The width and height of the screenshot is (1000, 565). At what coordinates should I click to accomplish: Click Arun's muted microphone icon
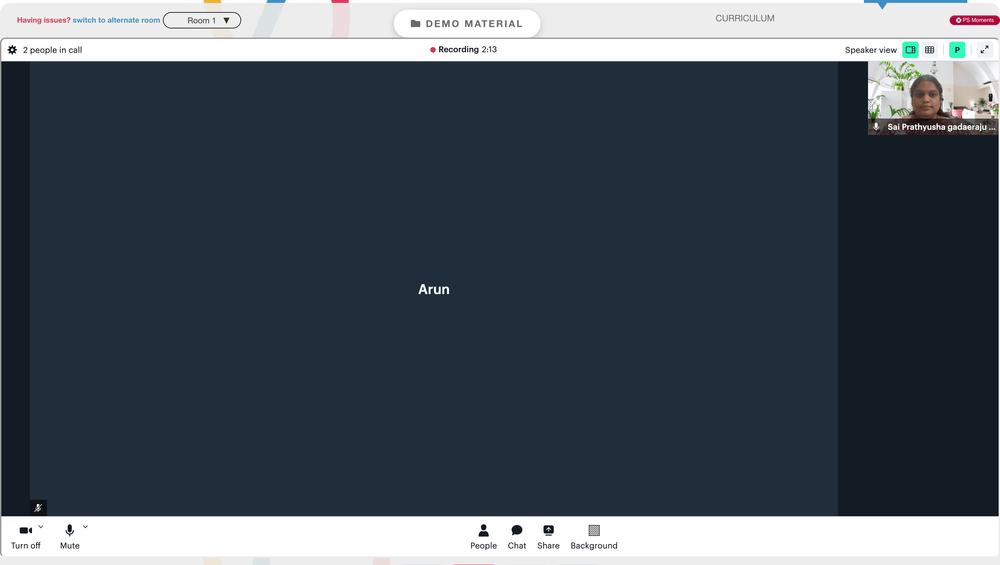(x=38, y=508)
